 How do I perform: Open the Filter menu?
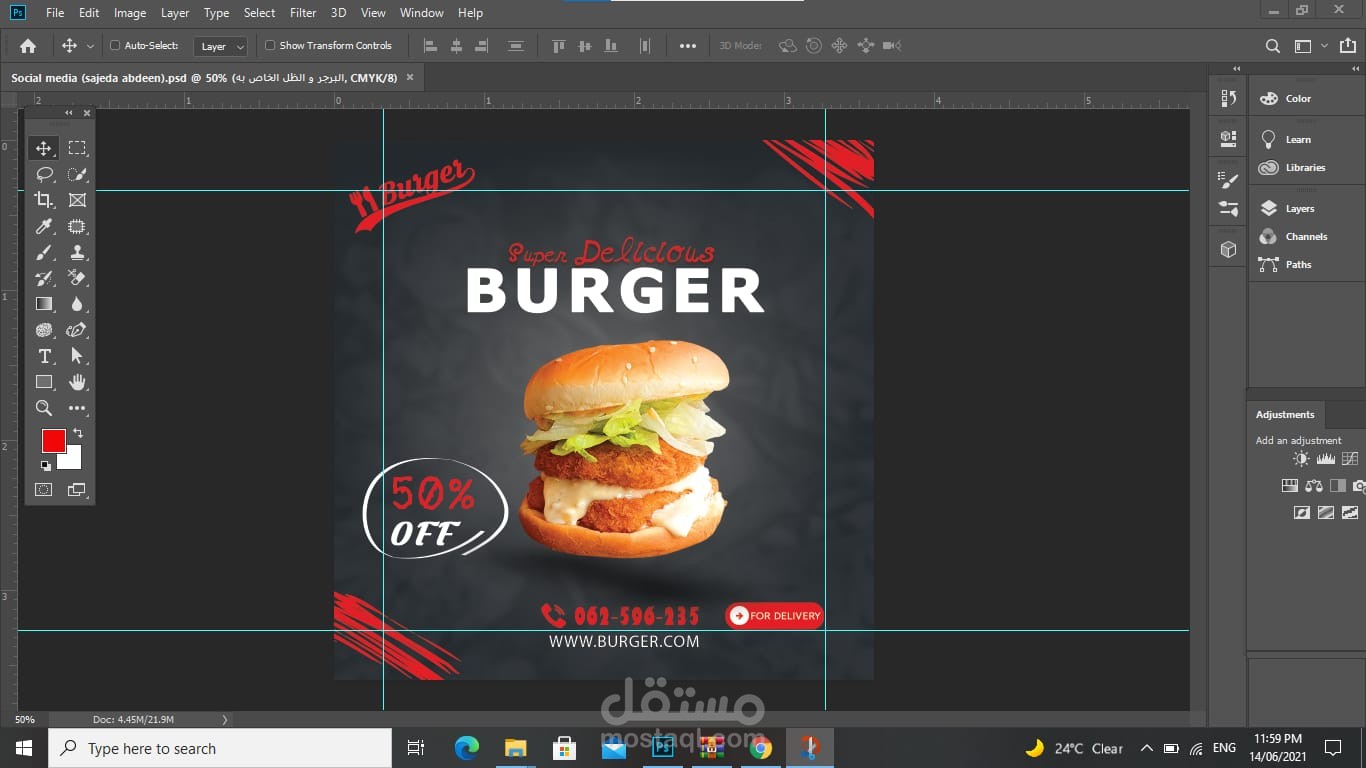(303, 13)
